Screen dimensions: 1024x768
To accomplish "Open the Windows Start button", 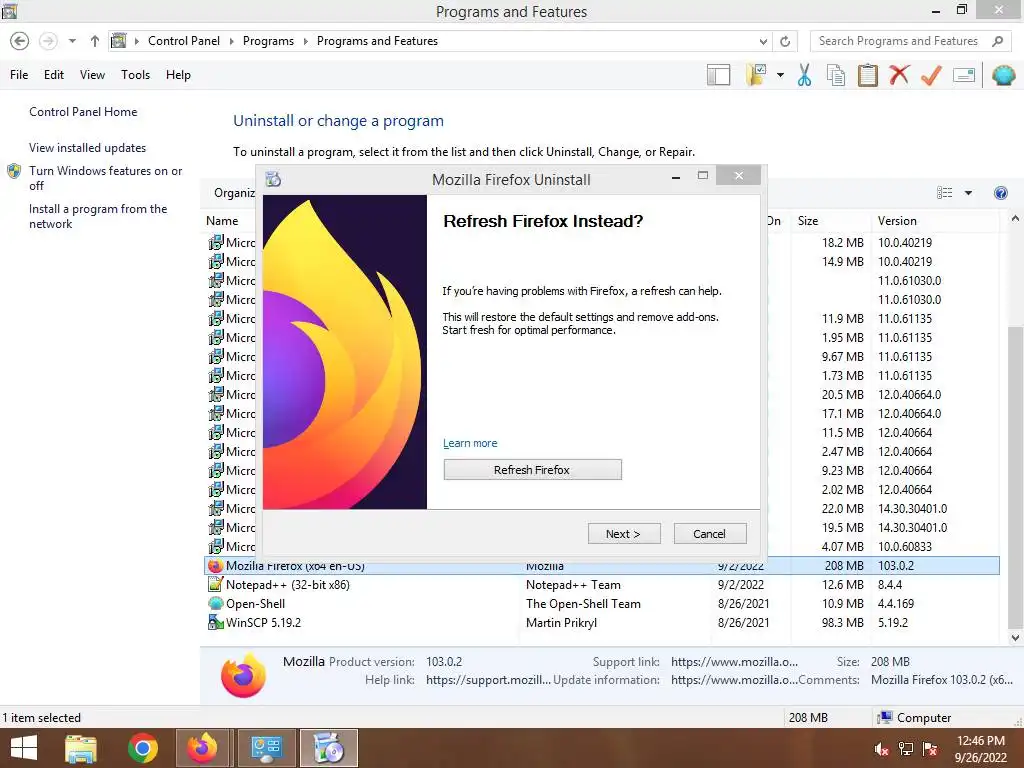I will (24, 748).
